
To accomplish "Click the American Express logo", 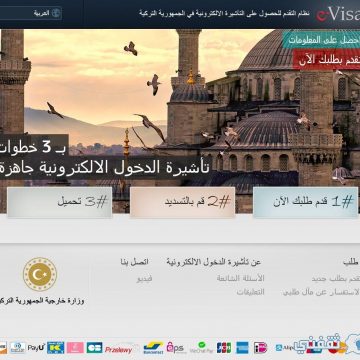I will point(242,348).
